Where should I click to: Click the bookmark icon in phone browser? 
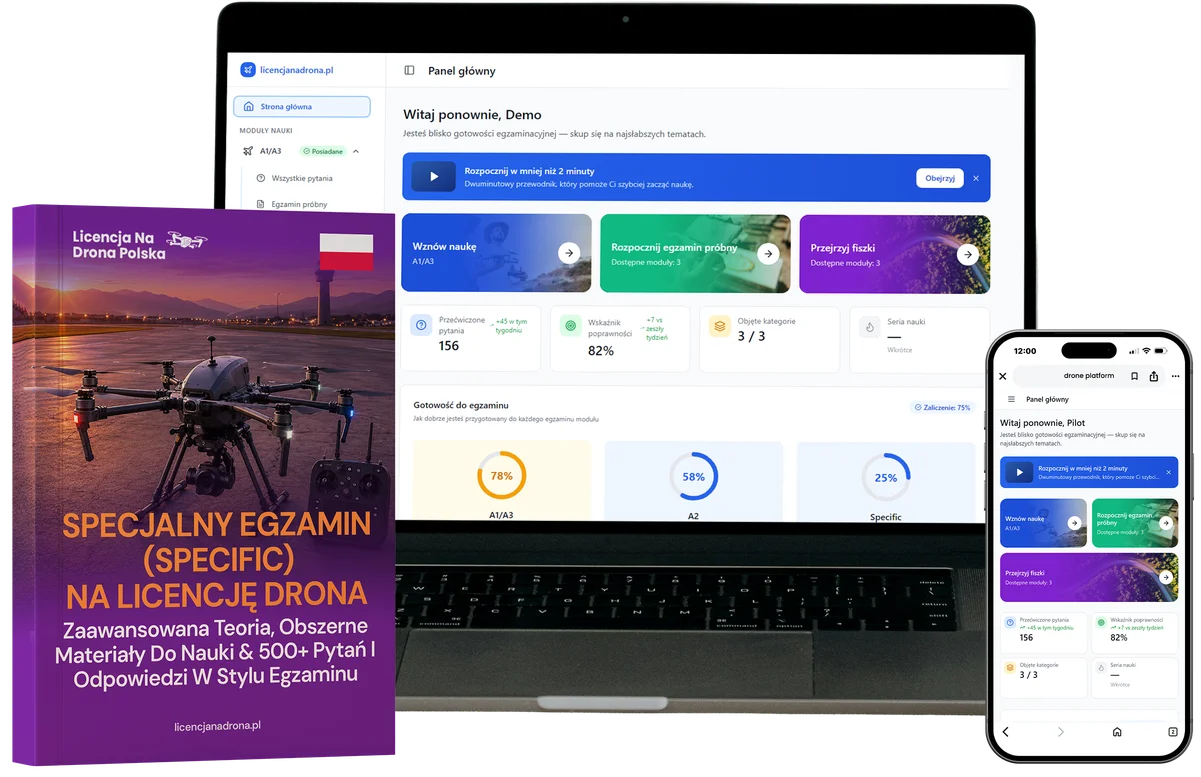click(1135, 376)
